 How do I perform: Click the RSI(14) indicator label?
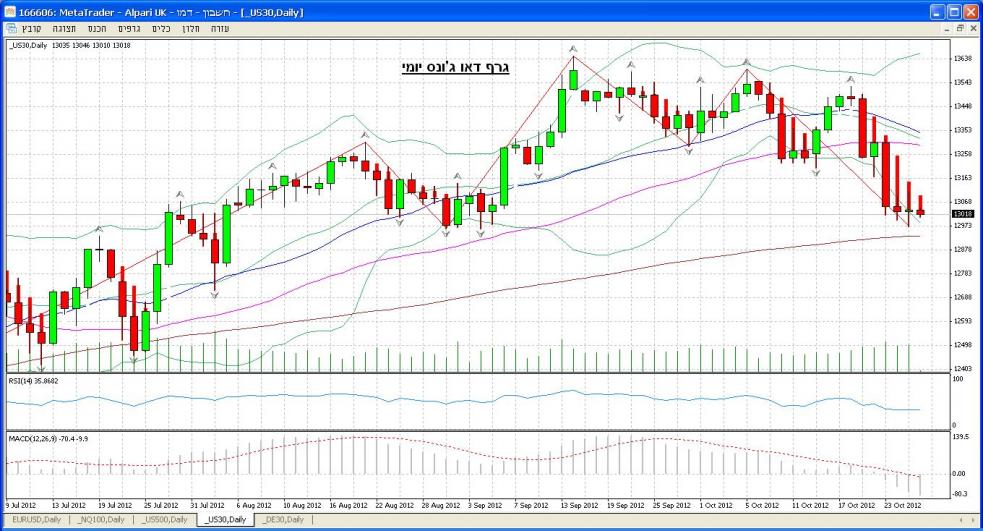click(33, 380)
